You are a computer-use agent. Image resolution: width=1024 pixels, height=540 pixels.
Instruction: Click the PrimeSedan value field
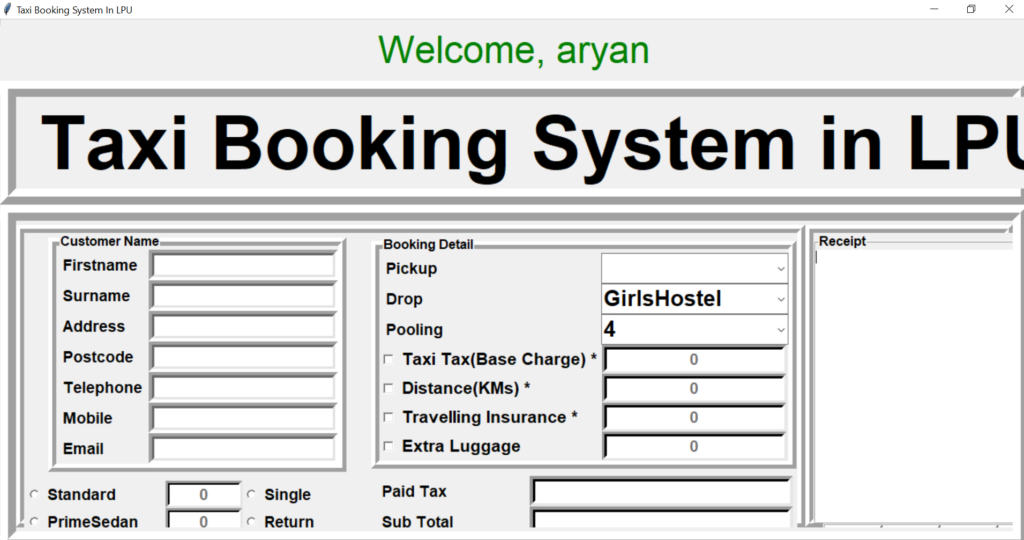point(204,520)
